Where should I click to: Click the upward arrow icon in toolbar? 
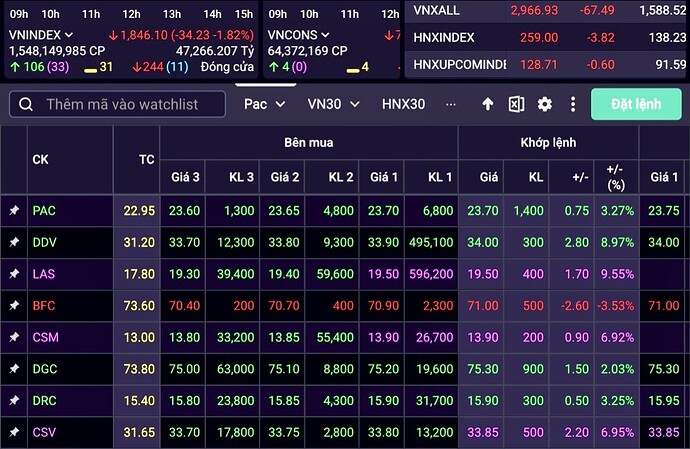[488, 104]
